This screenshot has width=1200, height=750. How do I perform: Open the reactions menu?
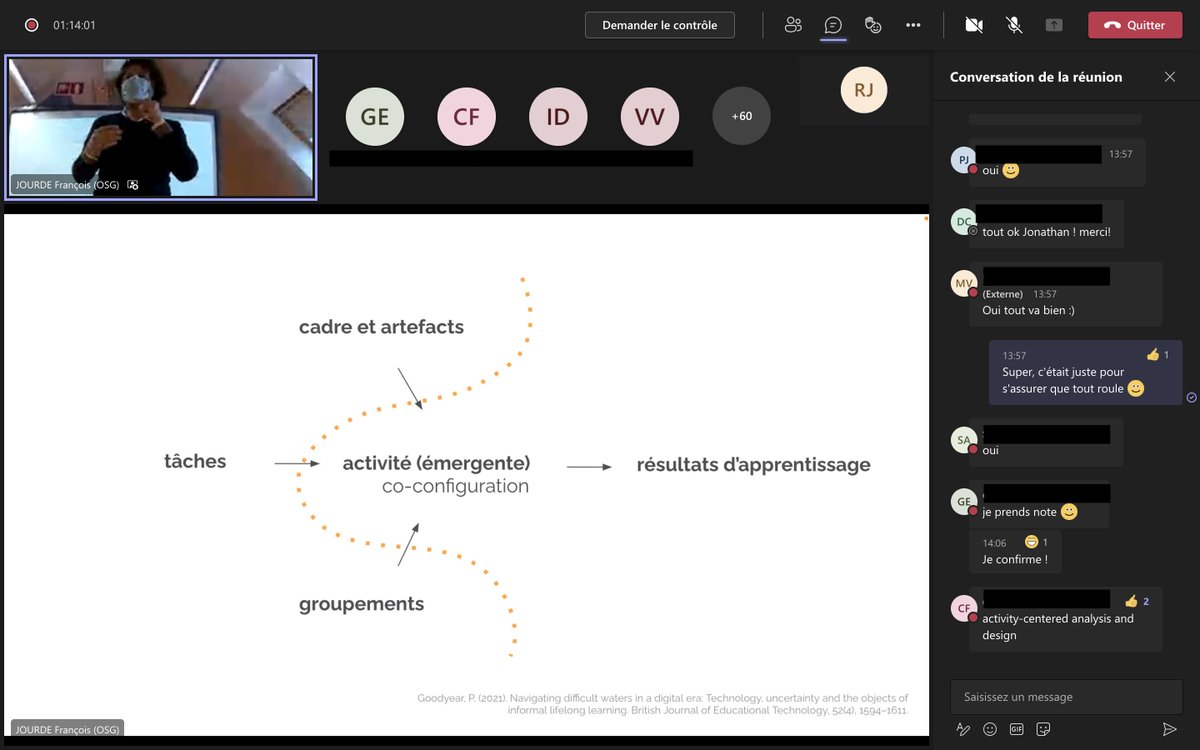[873, 25]
